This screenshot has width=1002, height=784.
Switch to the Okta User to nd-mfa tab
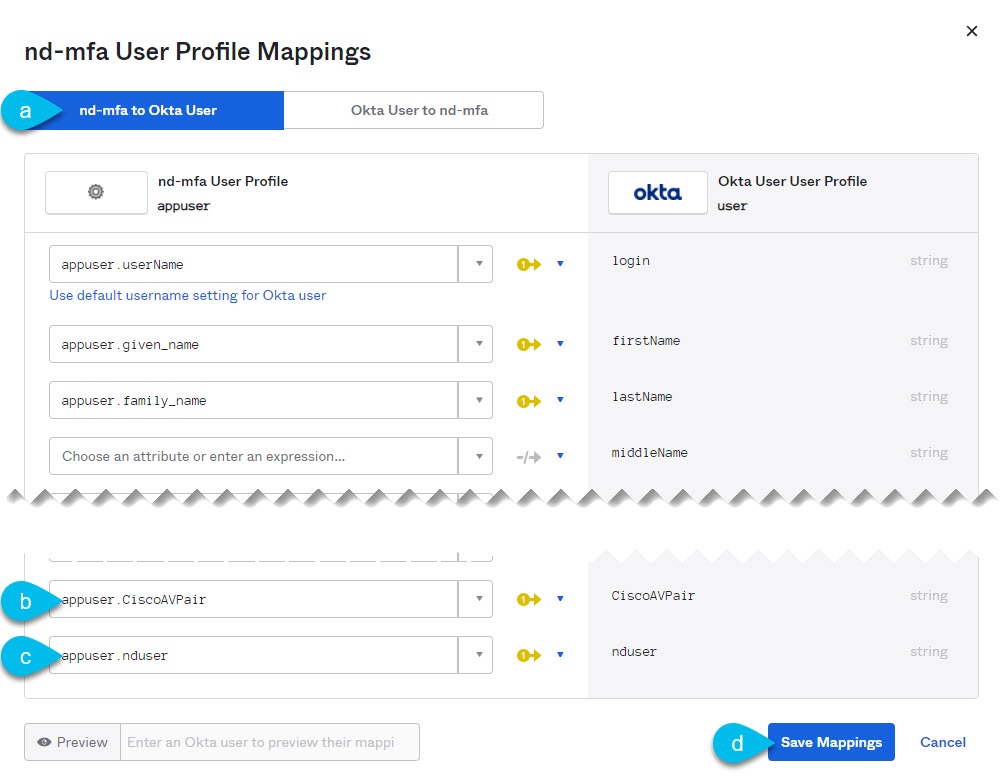[x=413, y=111]
